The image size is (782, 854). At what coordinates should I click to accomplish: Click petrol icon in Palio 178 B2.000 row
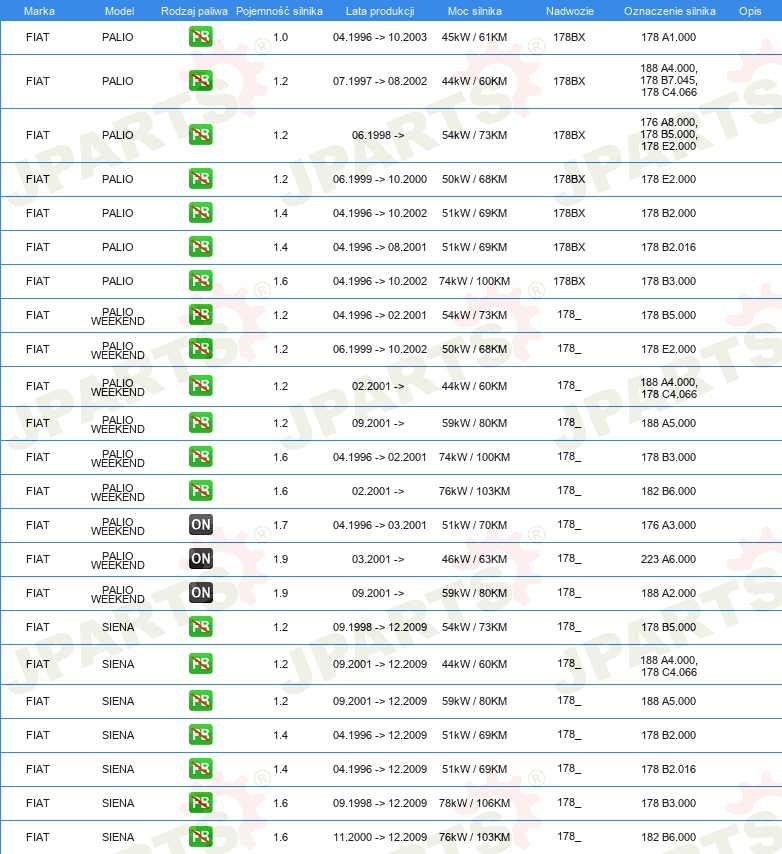tap(200, 212)
